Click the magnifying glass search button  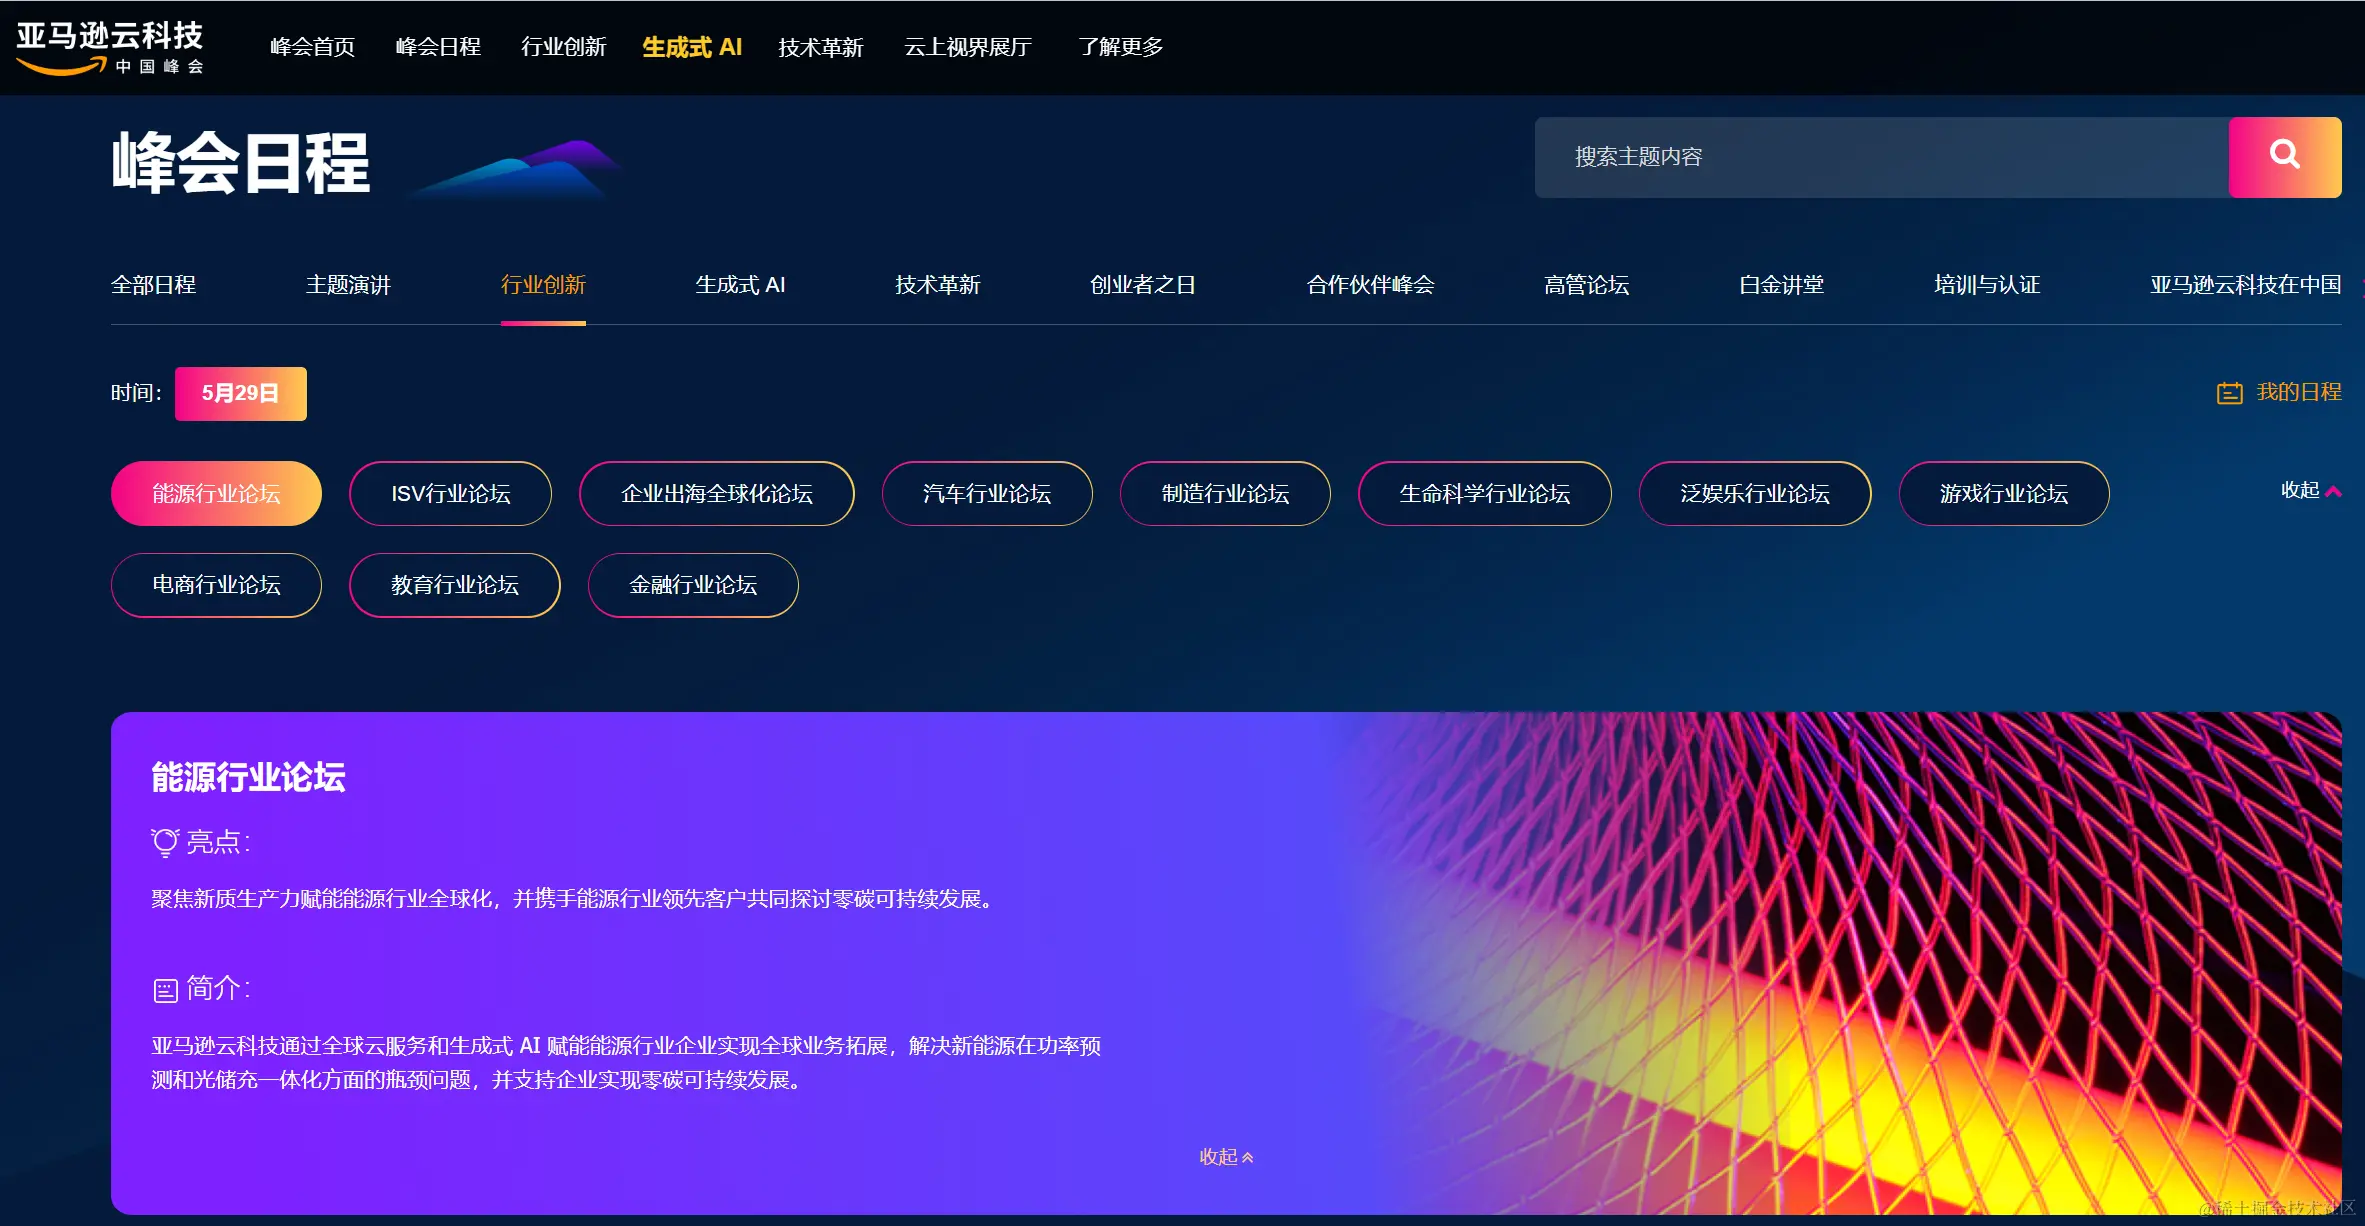(x=2284, y=156)
